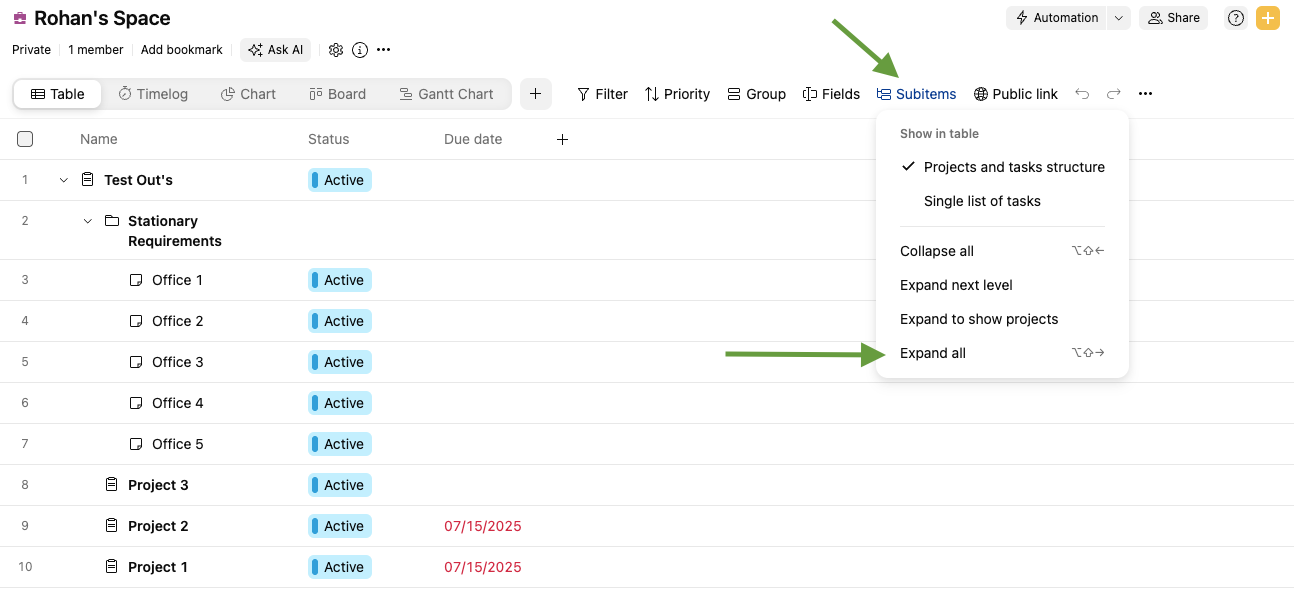Click the redo arrow icon

point(1113,94)
